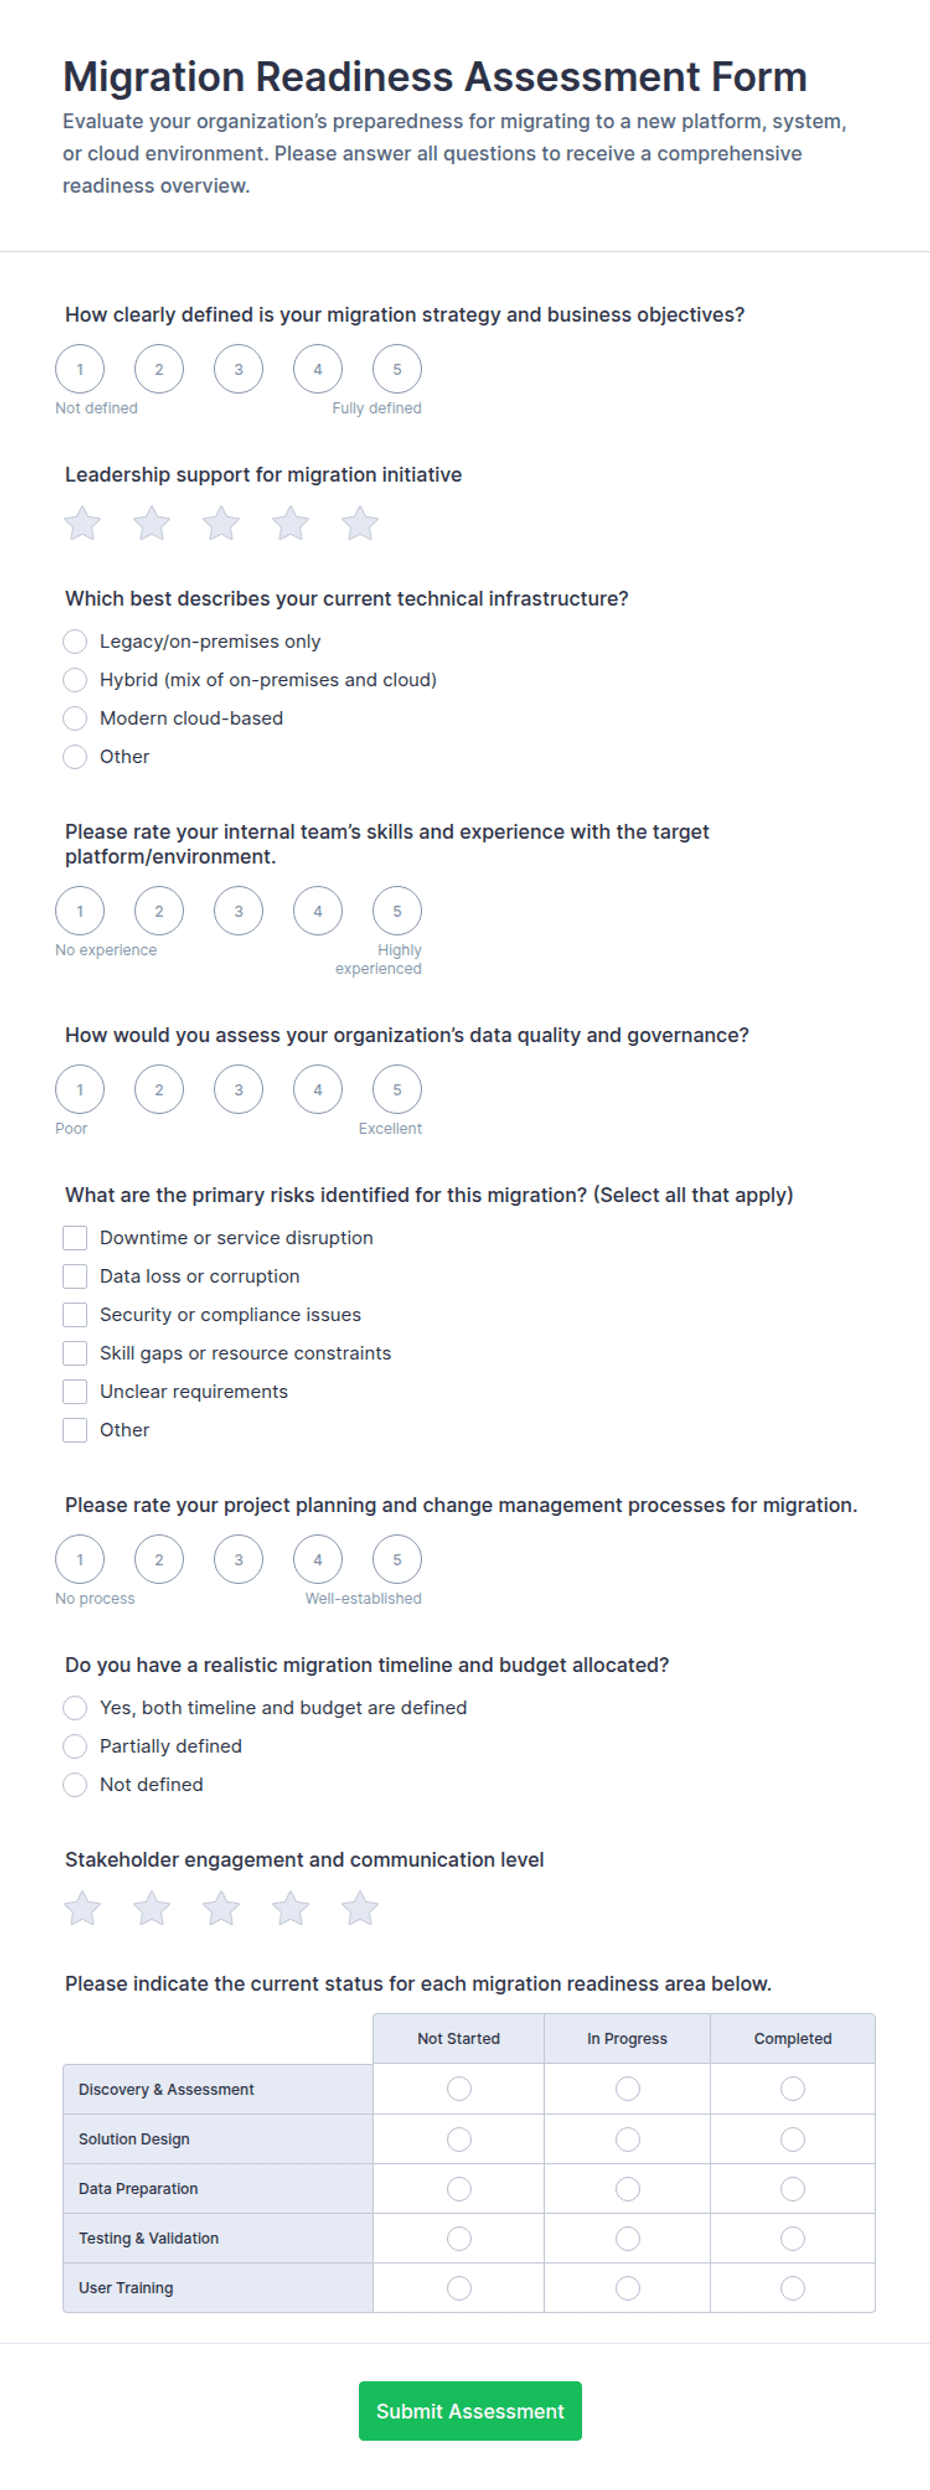Select Hybrid (mix of on-premises and cloud)

[x=75, y=680]
